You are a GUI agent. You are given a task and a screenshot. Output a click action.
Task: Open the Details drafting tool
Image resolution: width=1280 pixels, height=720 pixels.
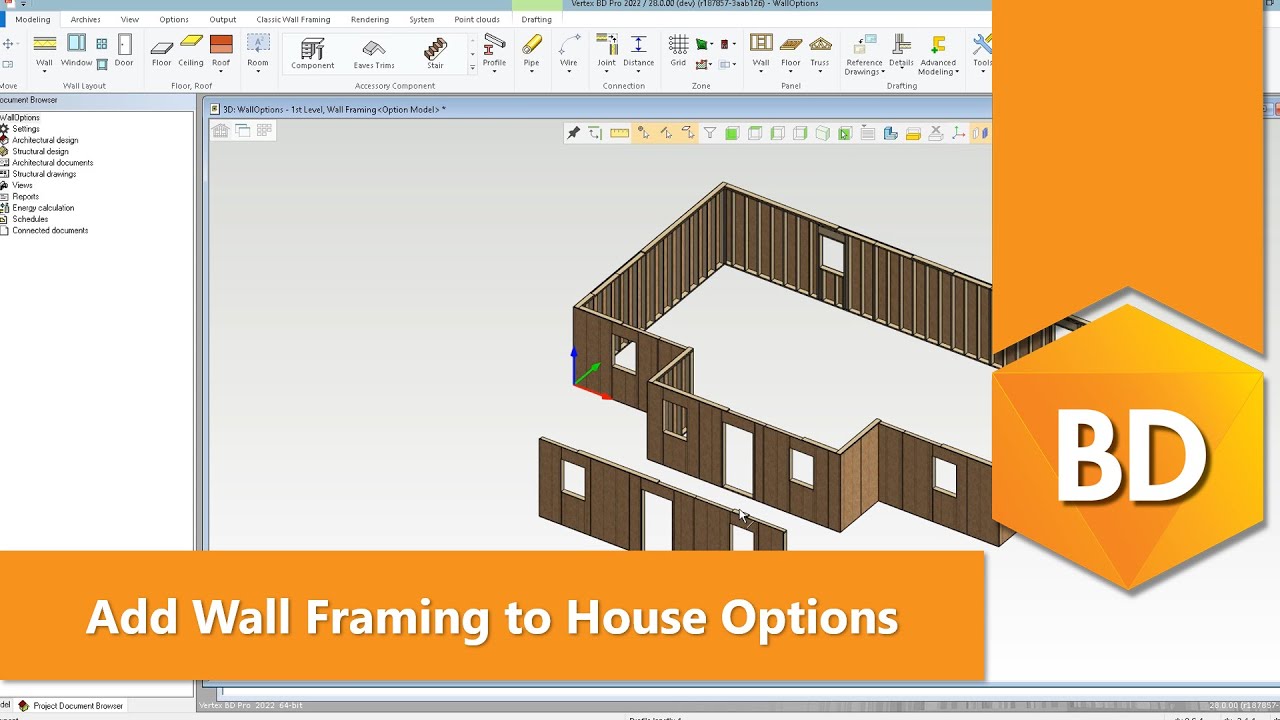(901, 50)
